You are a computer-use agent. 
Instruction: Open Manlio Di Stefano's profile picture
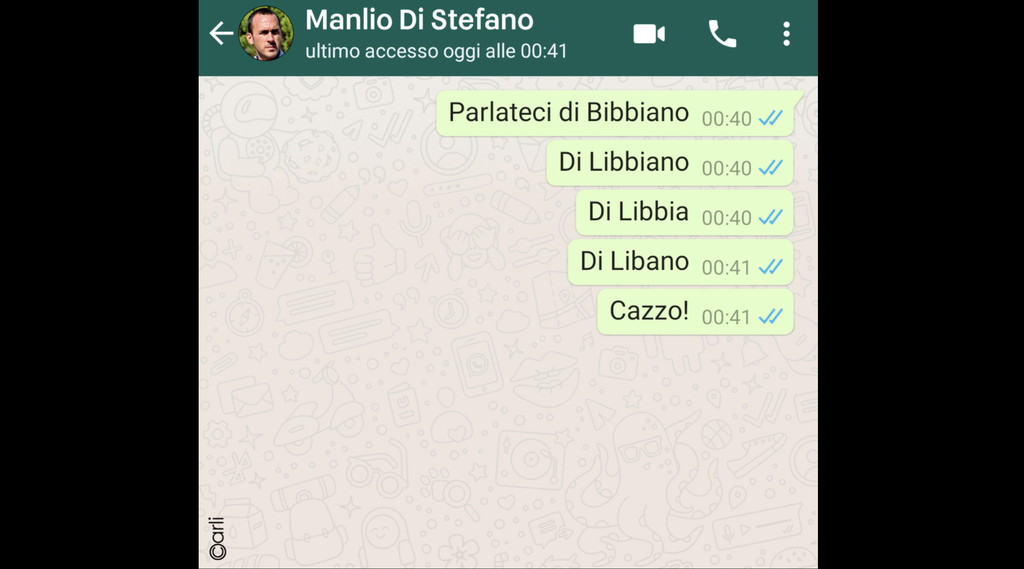point(266,33)
